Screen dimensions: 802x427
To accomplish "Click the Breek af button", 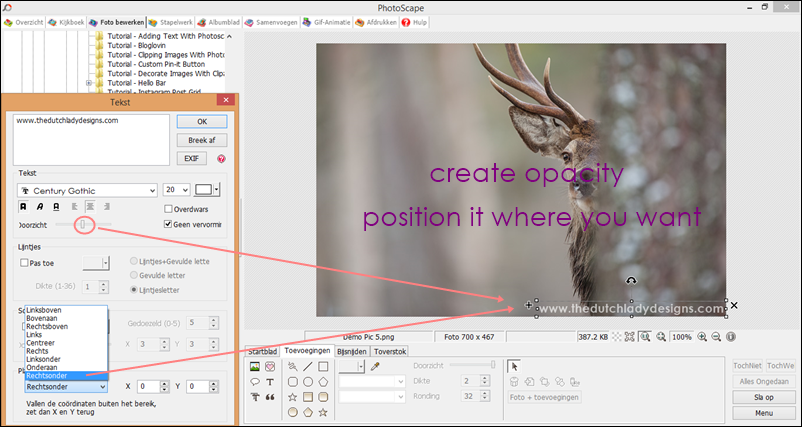I will pyautogui.click(x=202, y=140).
